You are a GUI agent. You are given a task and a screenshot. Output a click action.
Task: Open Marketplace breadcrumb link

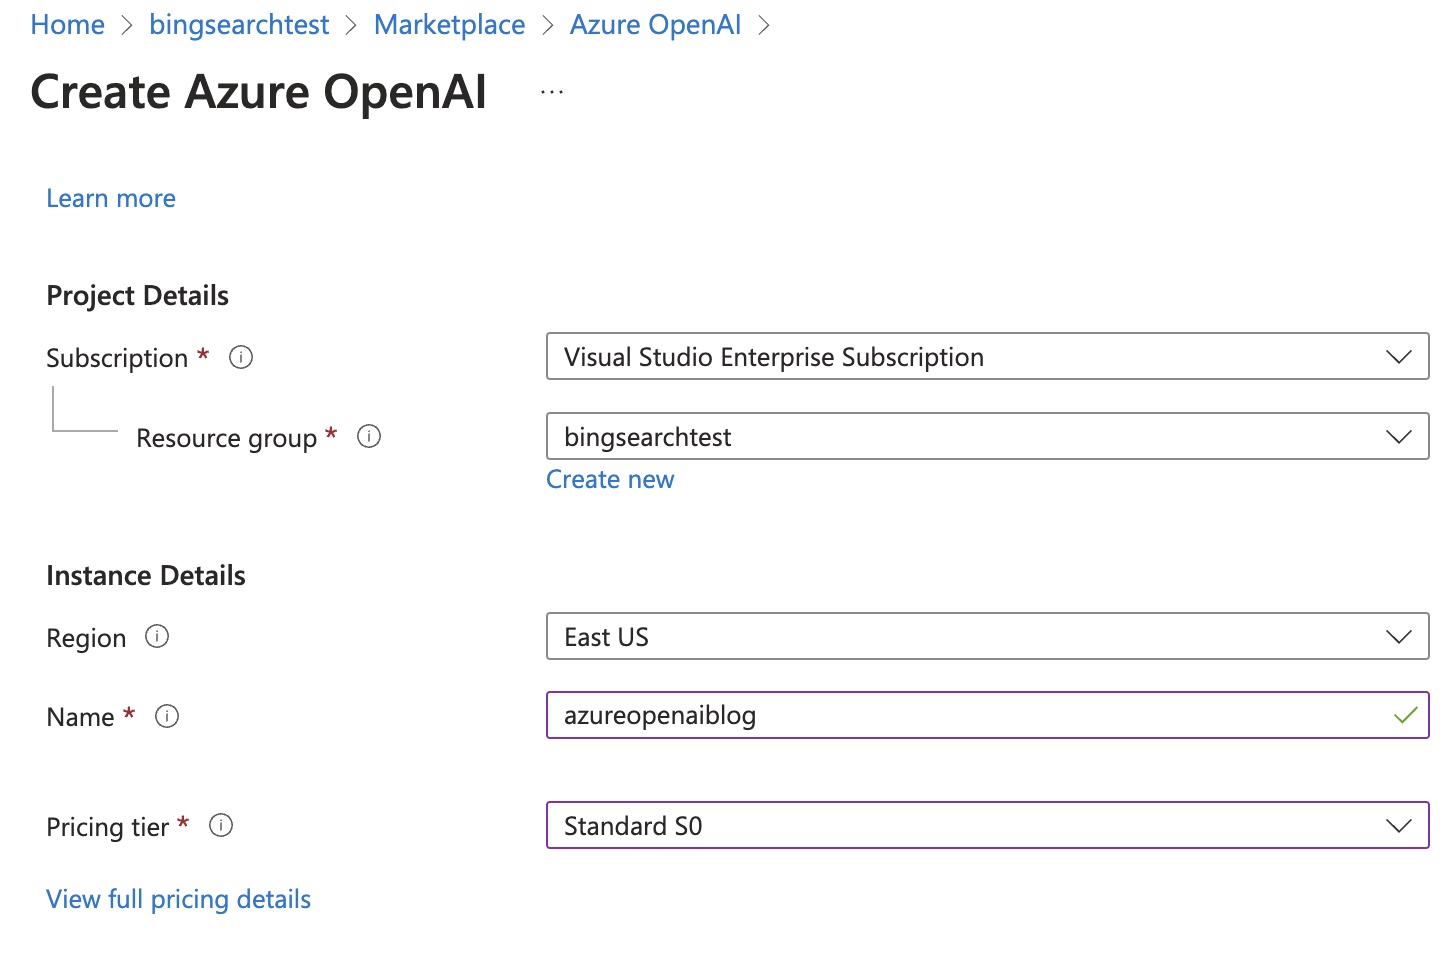click(449, 25)
